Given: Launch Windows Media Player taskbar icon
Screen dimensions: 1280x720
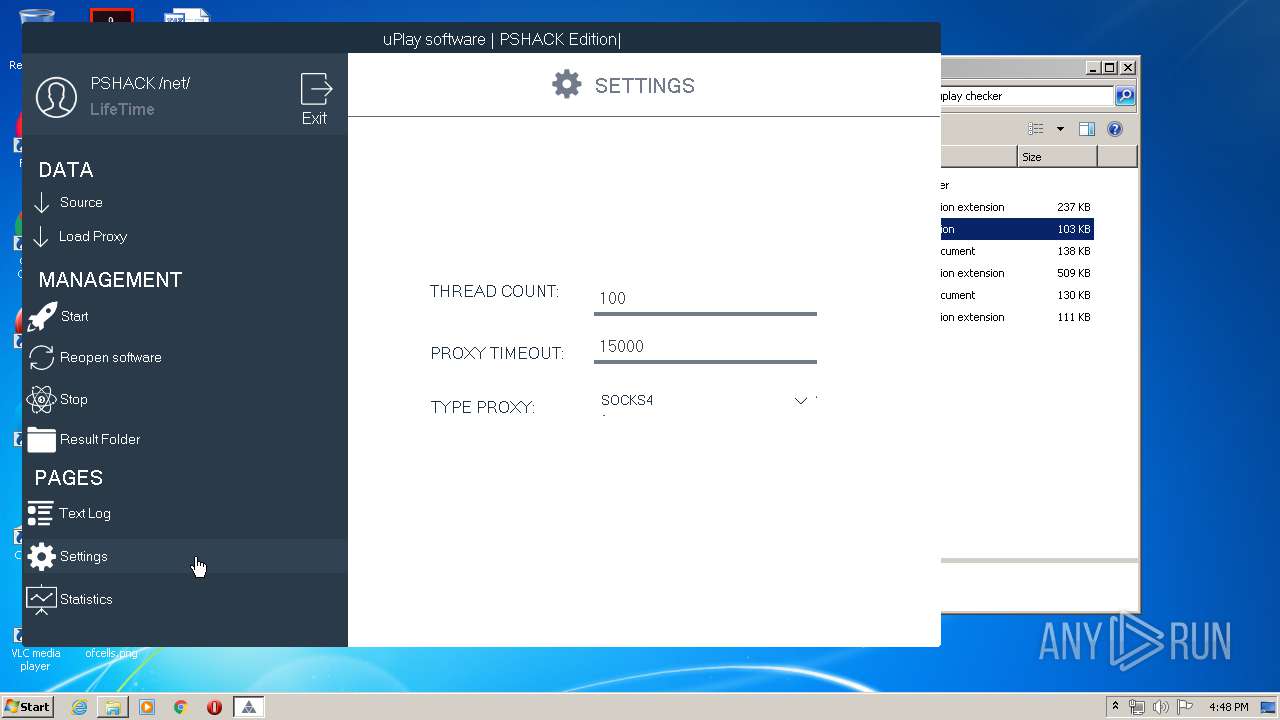Looking at the screenshot, I should tap(147, 707).
